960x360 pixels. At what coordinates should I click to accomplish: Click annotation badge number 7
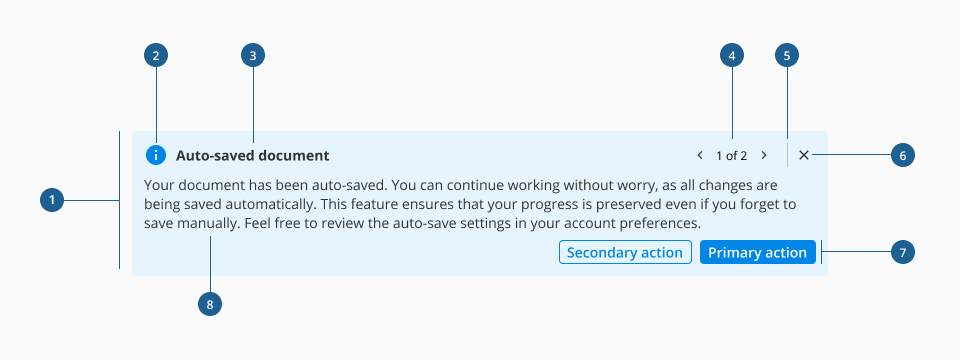coord(902,252)
